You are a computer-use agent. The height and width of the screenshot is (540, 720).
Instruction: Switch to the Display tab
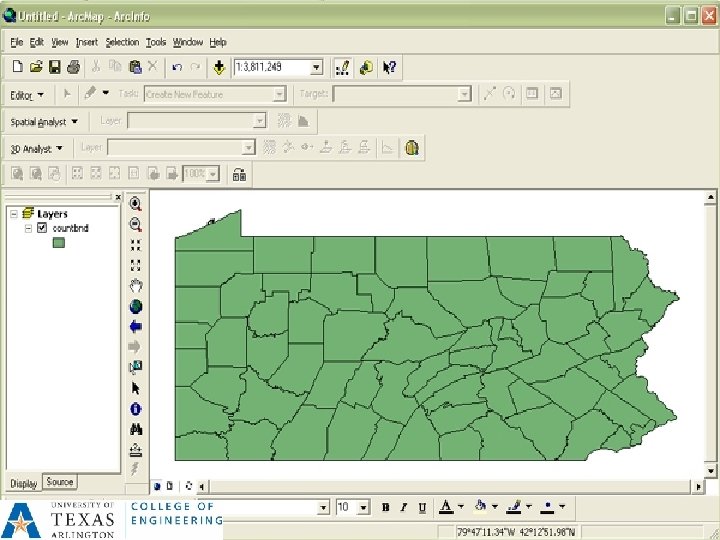point(23,484)
